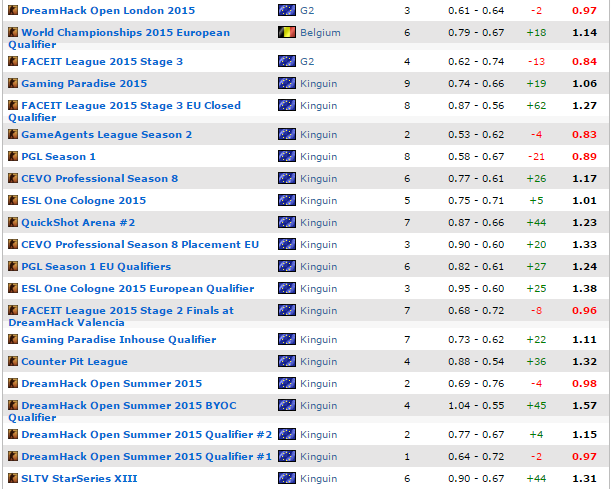This screenshot has width=611, height=489.
Task: Click EU flag in the DreamHack Open Summer 2015 row
Action: (287, 383)
